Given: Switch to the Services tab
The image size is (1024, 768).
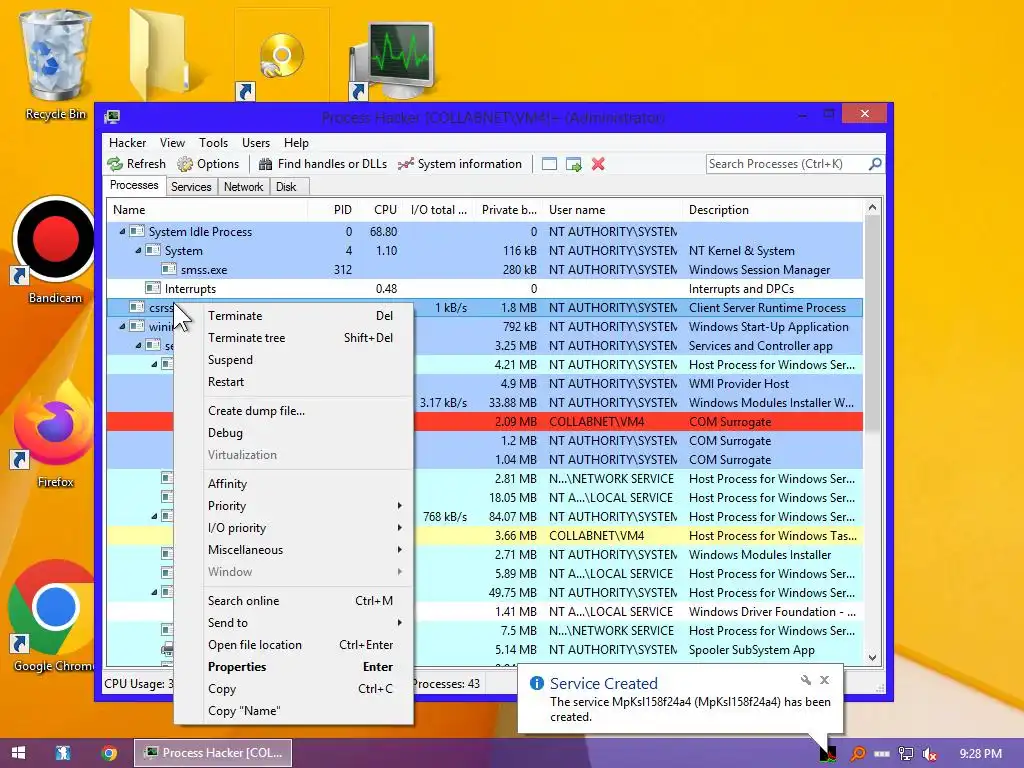Looking at the screenshot, I should (x=191, y=187).
